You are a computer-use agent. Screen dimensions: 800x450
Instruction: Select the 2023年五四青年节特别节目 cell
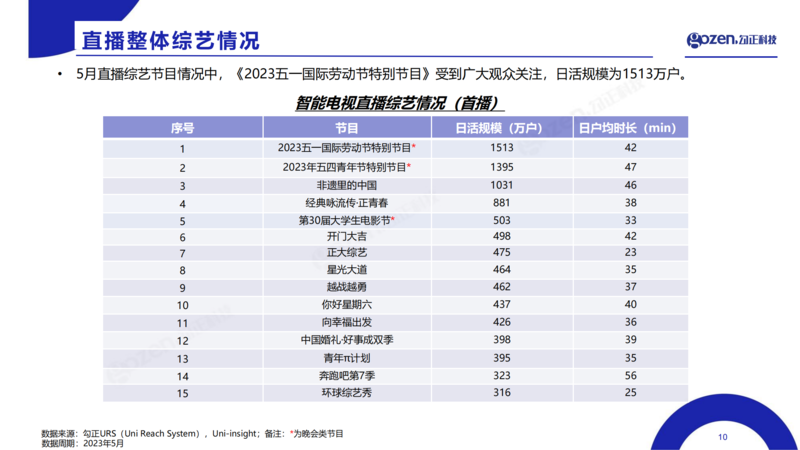(347, 167)
